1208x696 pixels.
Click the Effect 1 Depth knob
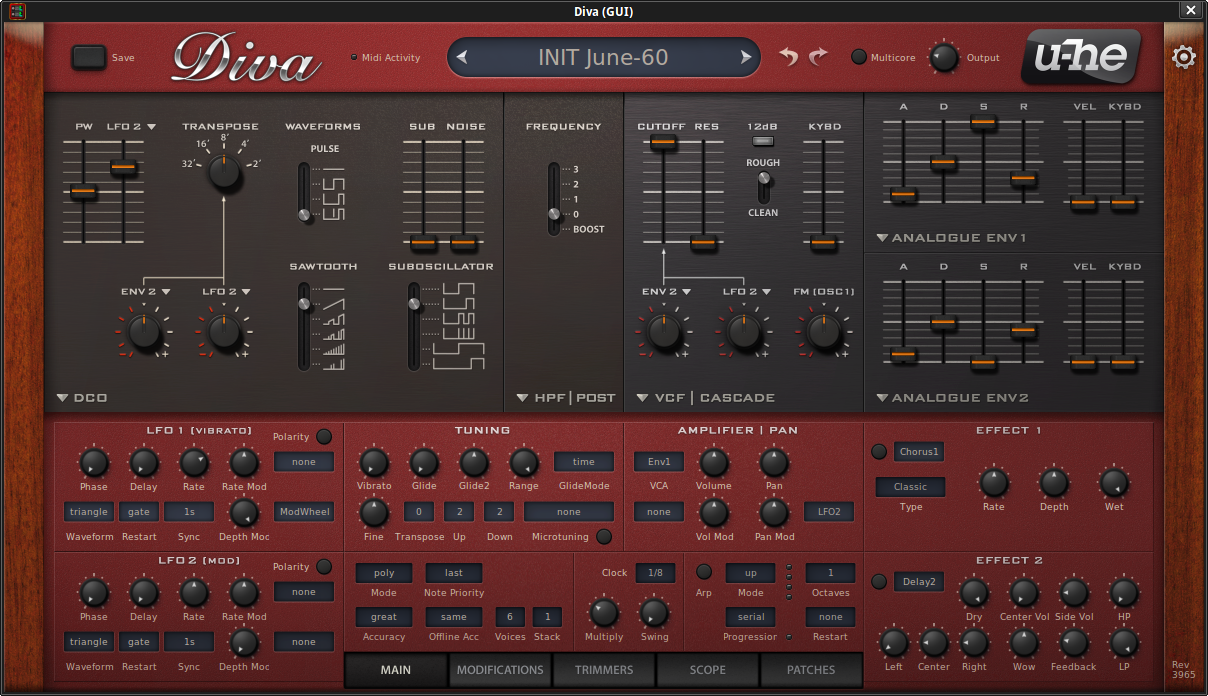[x=1054, y=483]
